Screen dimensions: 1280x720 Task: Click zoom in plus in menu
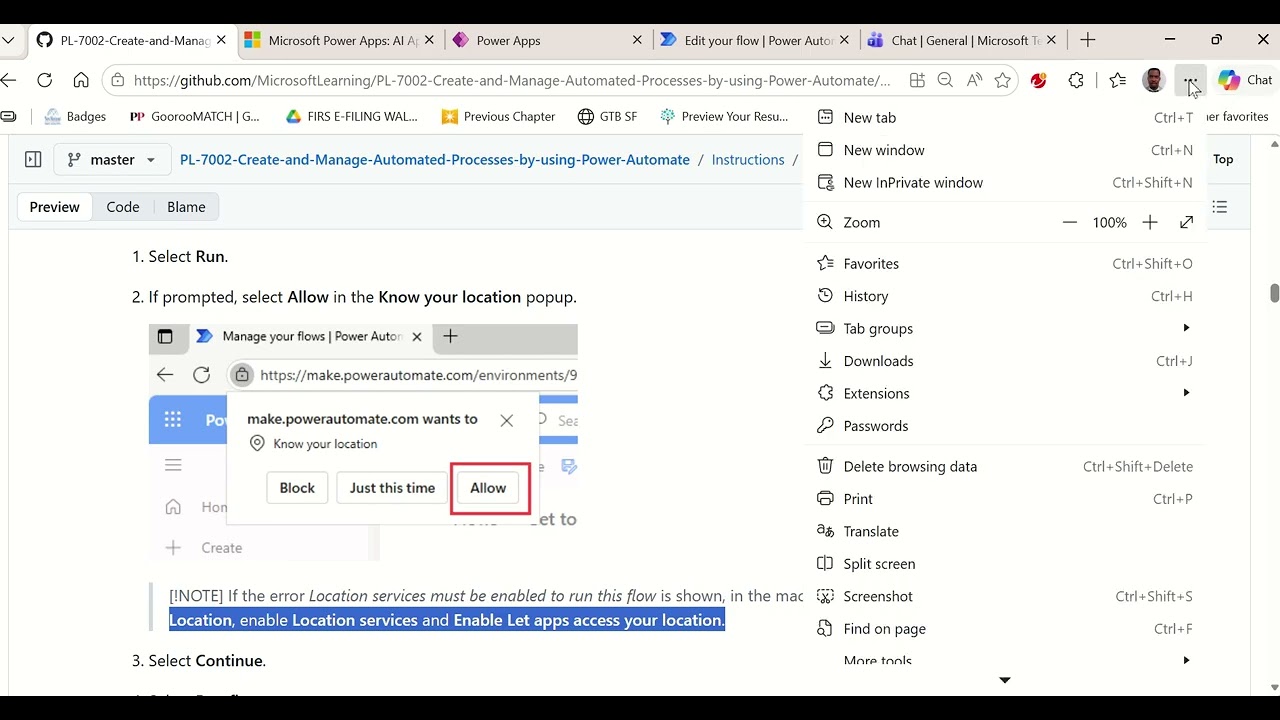(x=1150, y=222)
